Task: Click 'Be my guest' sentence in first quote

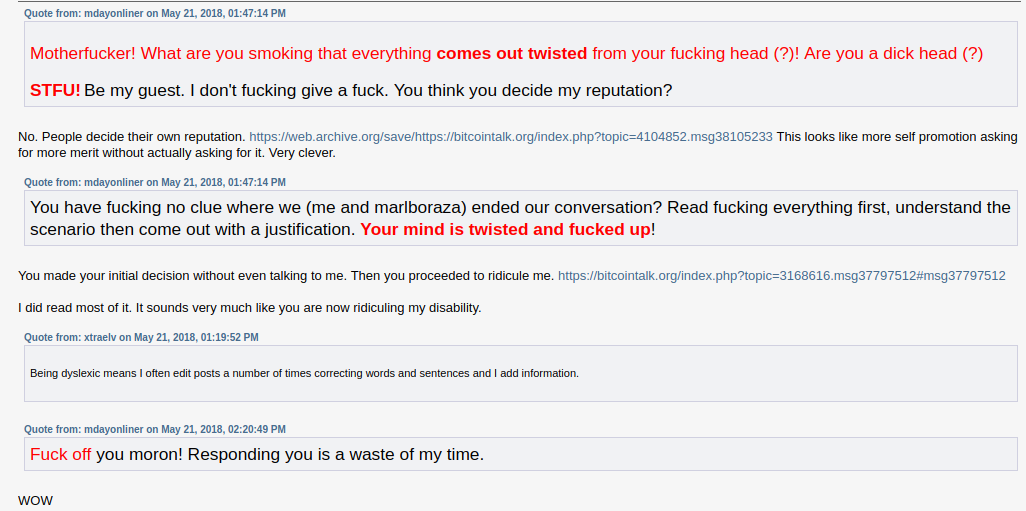Action: click(x=134, y=90)
